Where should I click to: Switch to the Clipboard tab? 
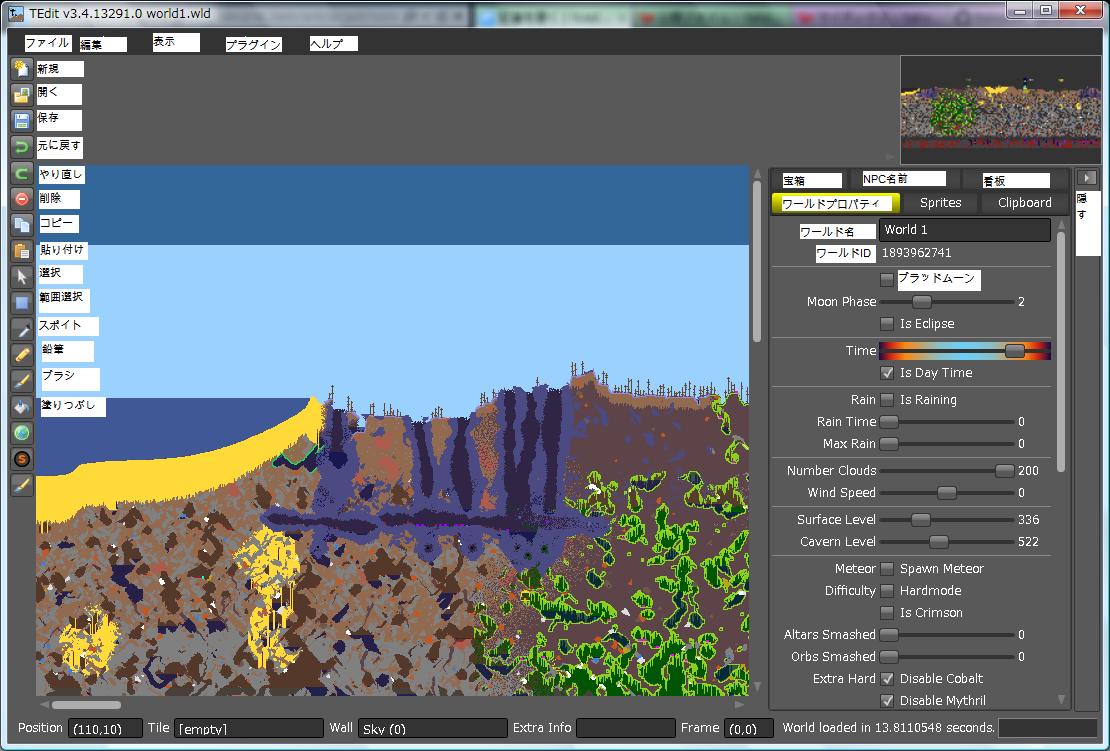[1024, 203]
